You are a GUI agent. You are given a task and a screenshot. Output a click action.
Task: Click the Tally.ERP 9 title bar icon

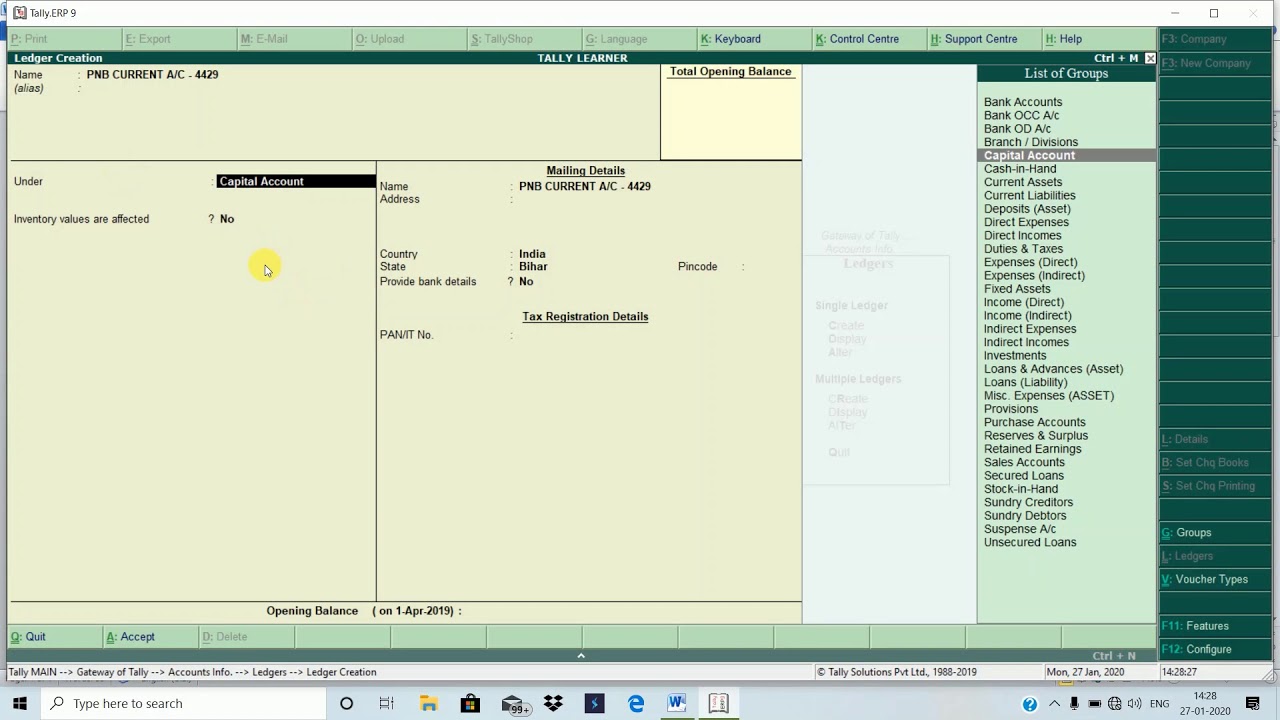pyautogui.click(x=19, y=13)
